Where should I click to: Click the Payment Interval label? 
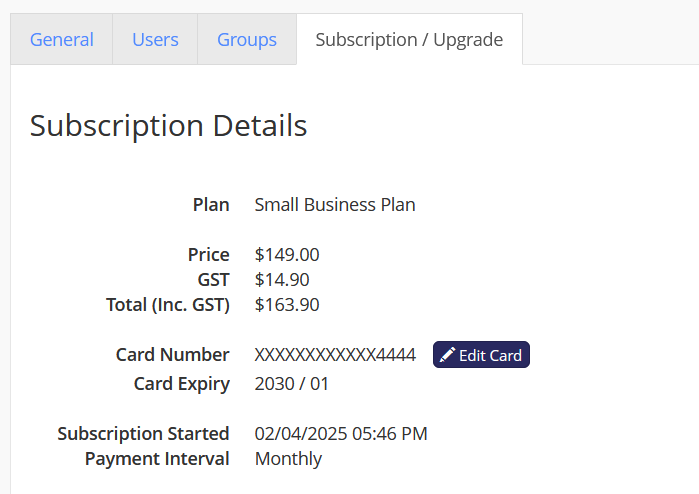157,459
